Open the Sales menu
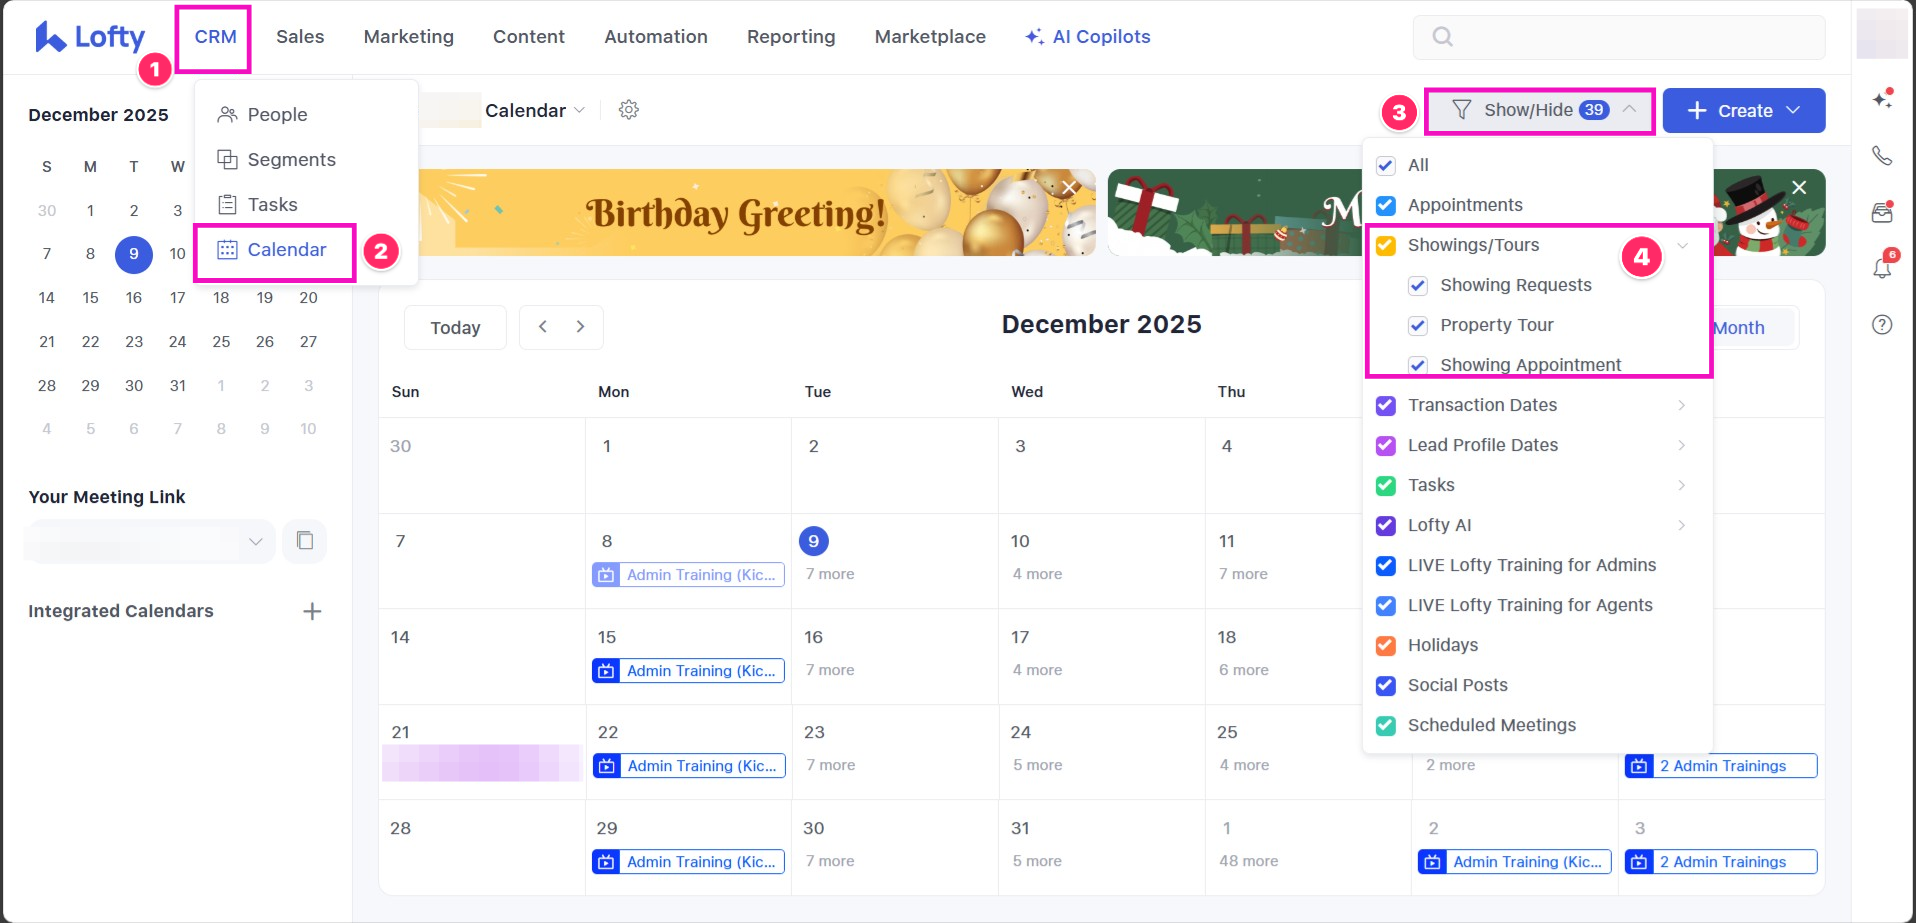 [300, 37]
